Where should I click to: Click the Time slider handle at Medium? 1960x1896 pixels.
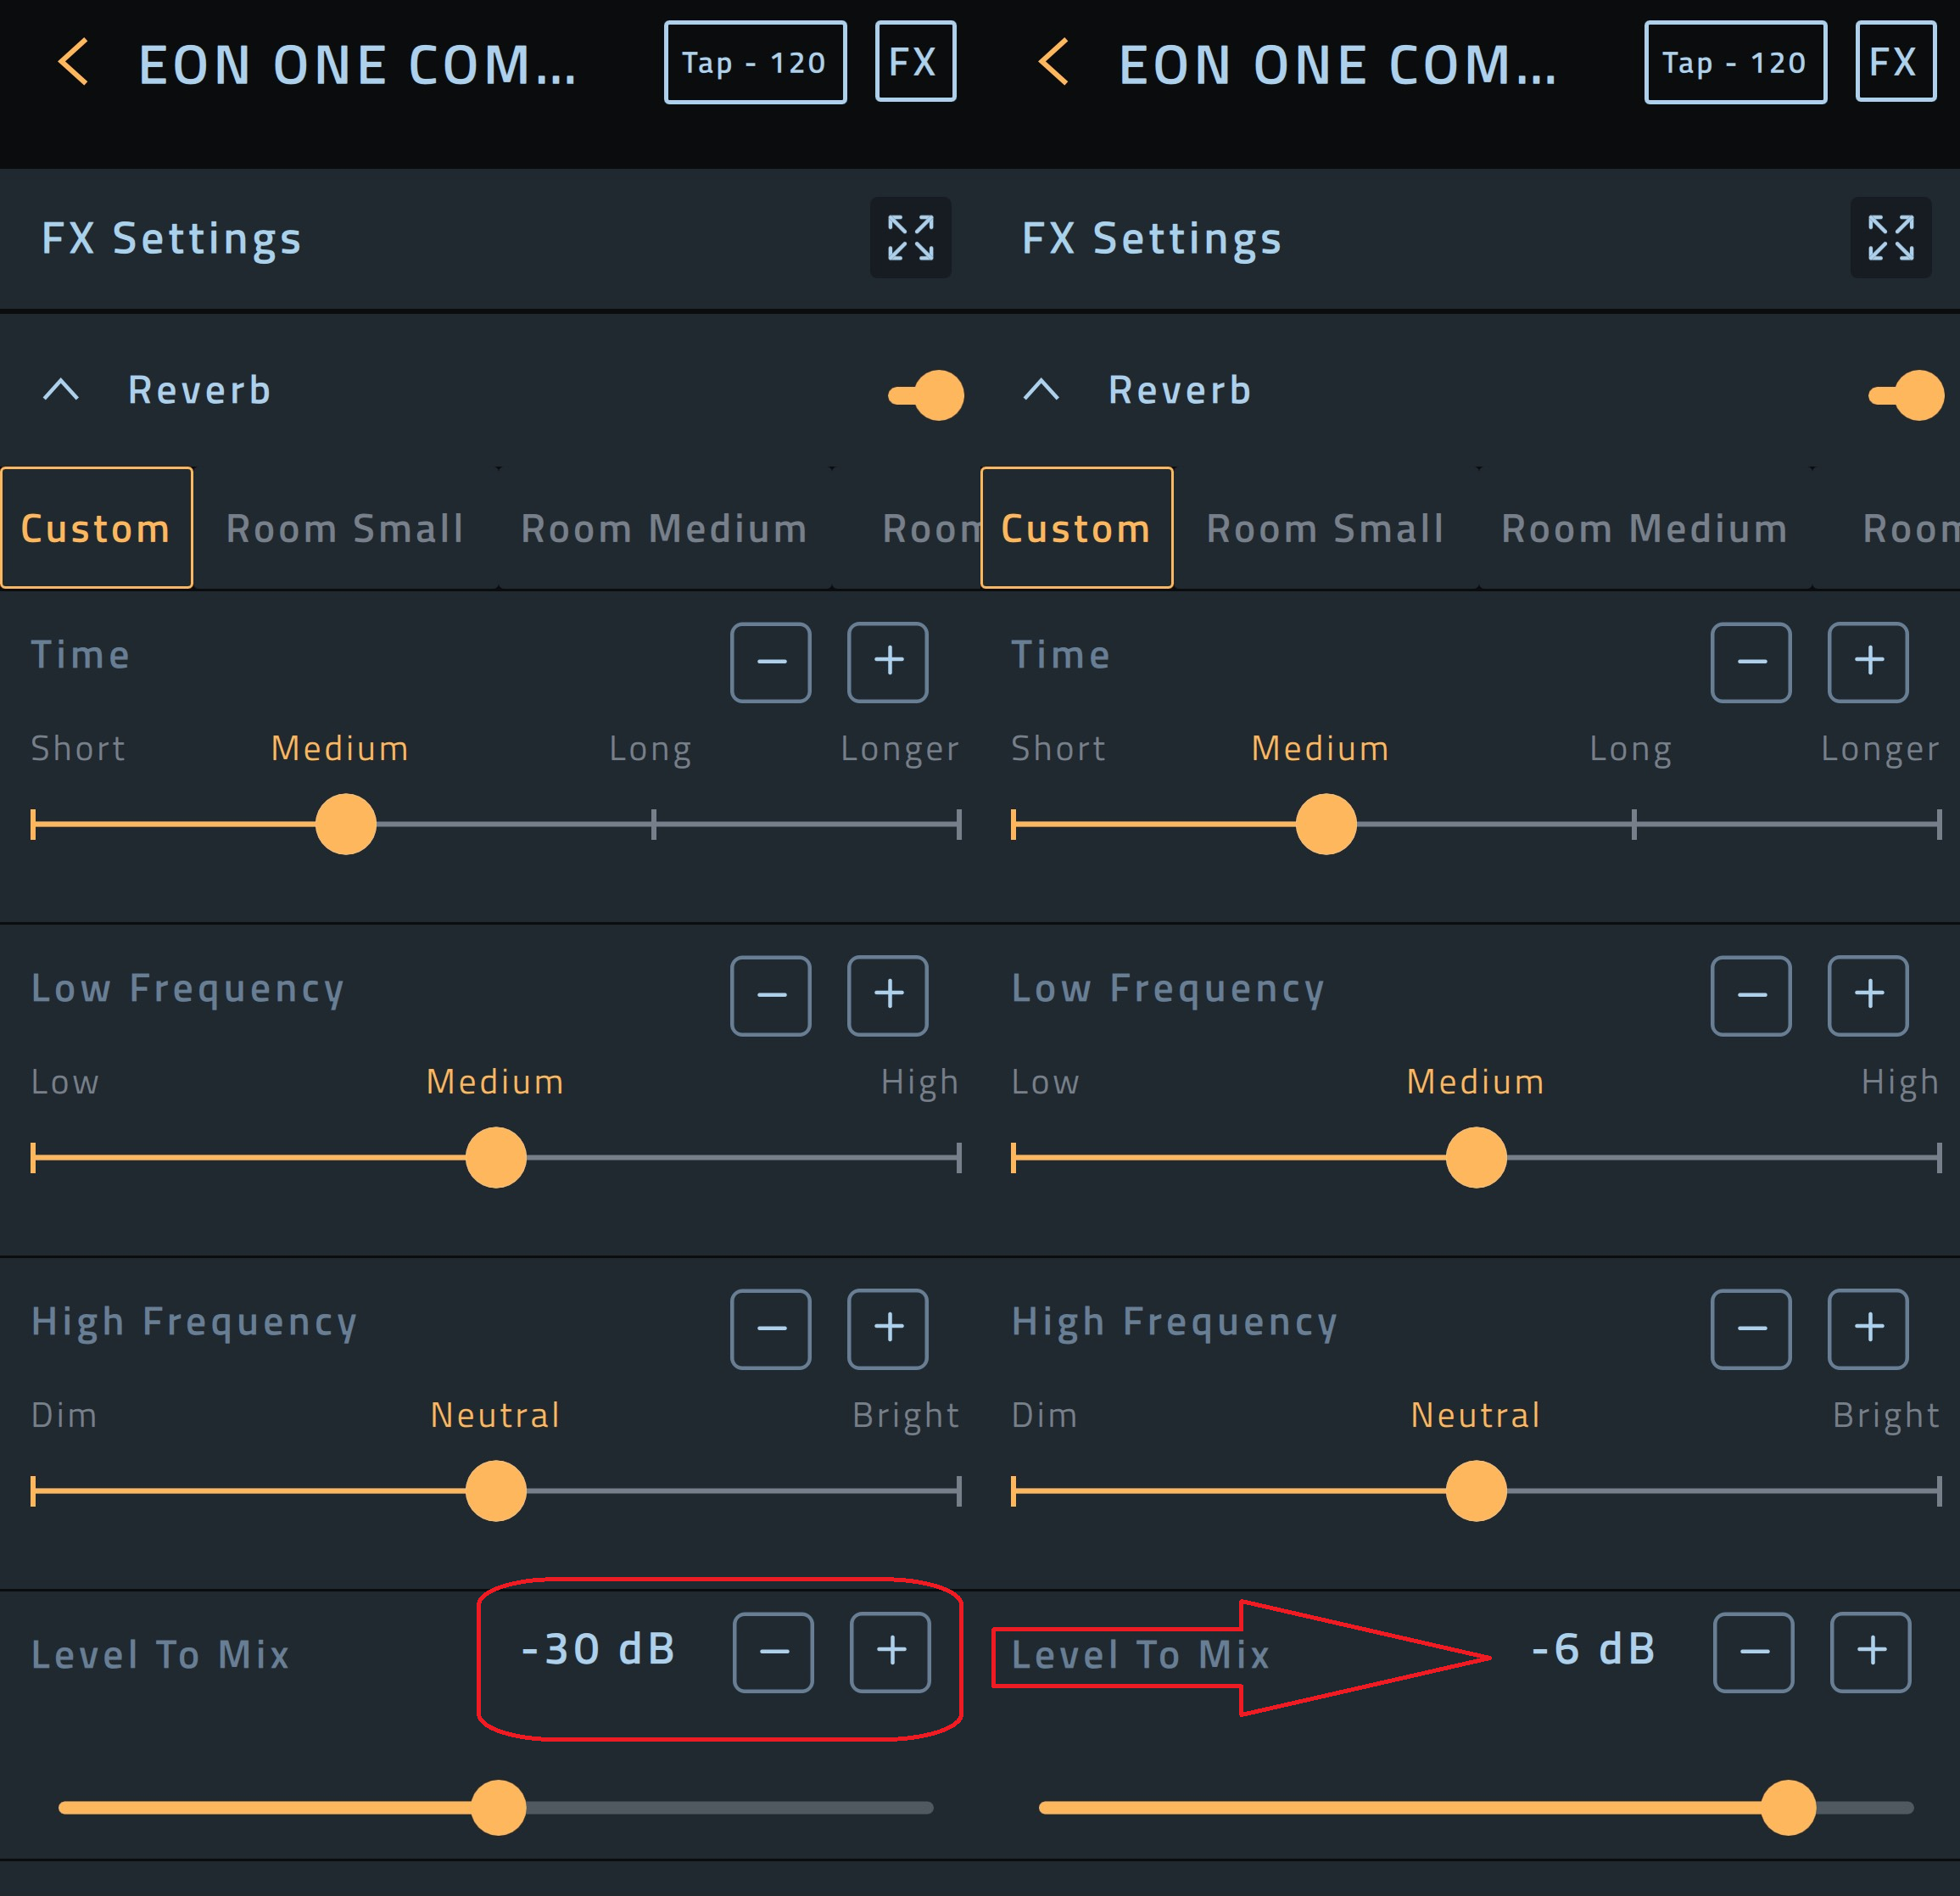click(x=344, y=822)
